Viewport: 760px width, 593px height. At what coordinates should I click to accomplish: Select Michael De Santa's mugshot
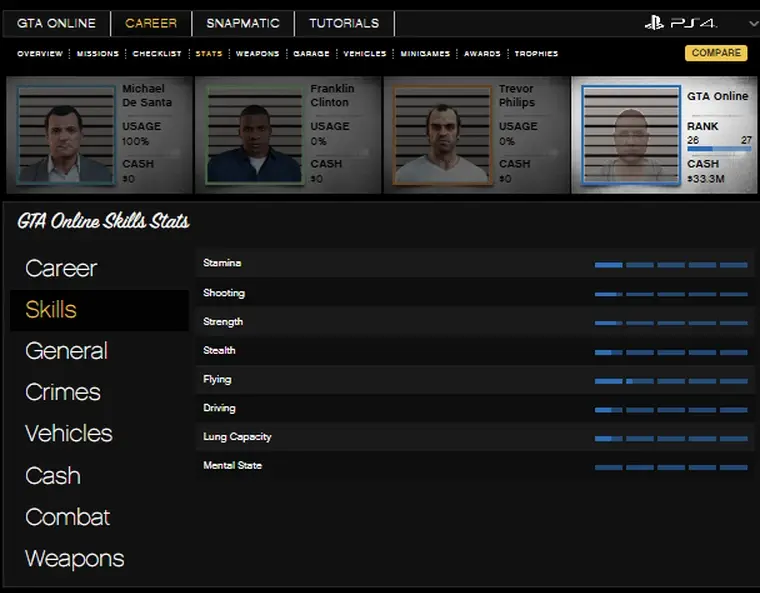pyautogui.click(x=65, y=135)
